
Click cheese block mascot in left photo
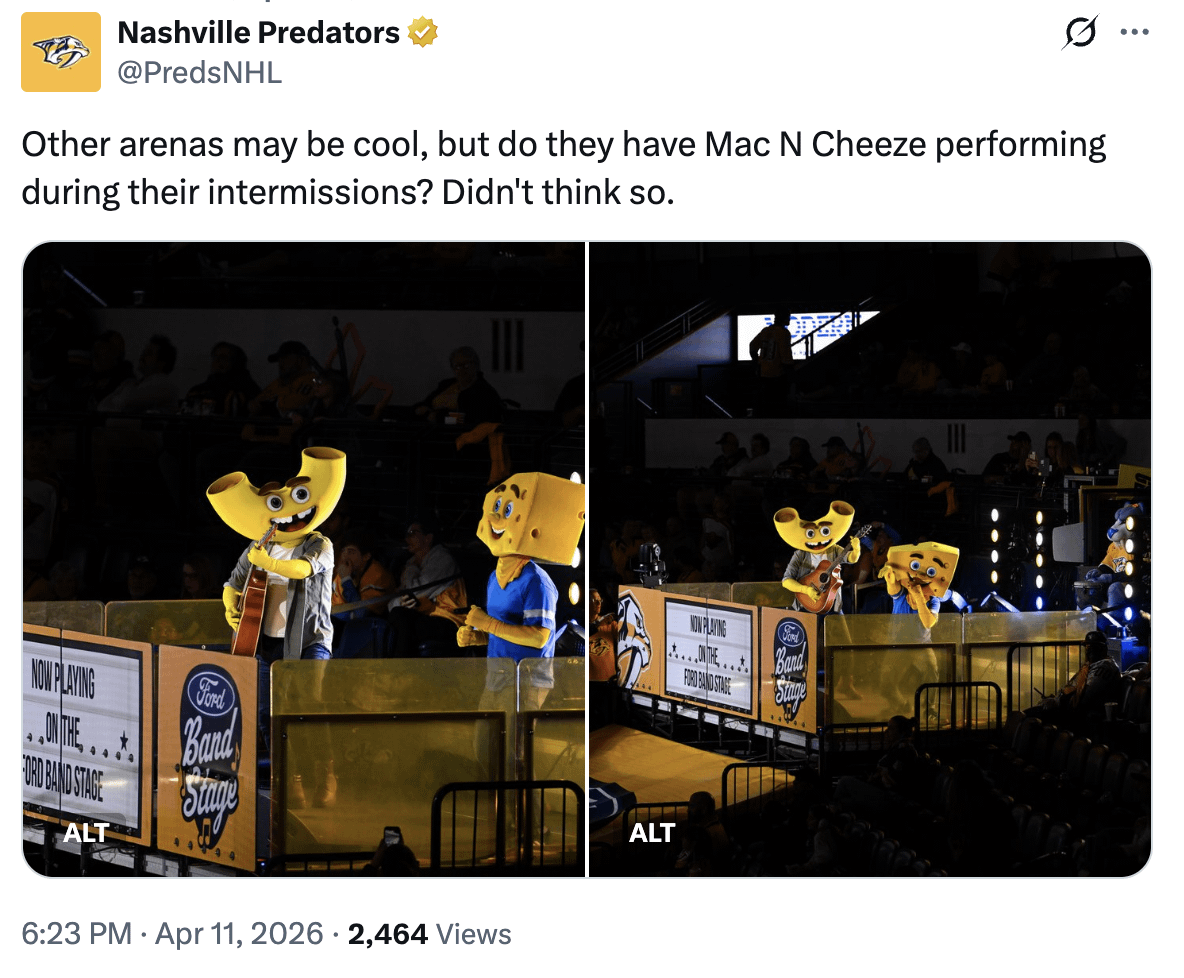point(517,560)
